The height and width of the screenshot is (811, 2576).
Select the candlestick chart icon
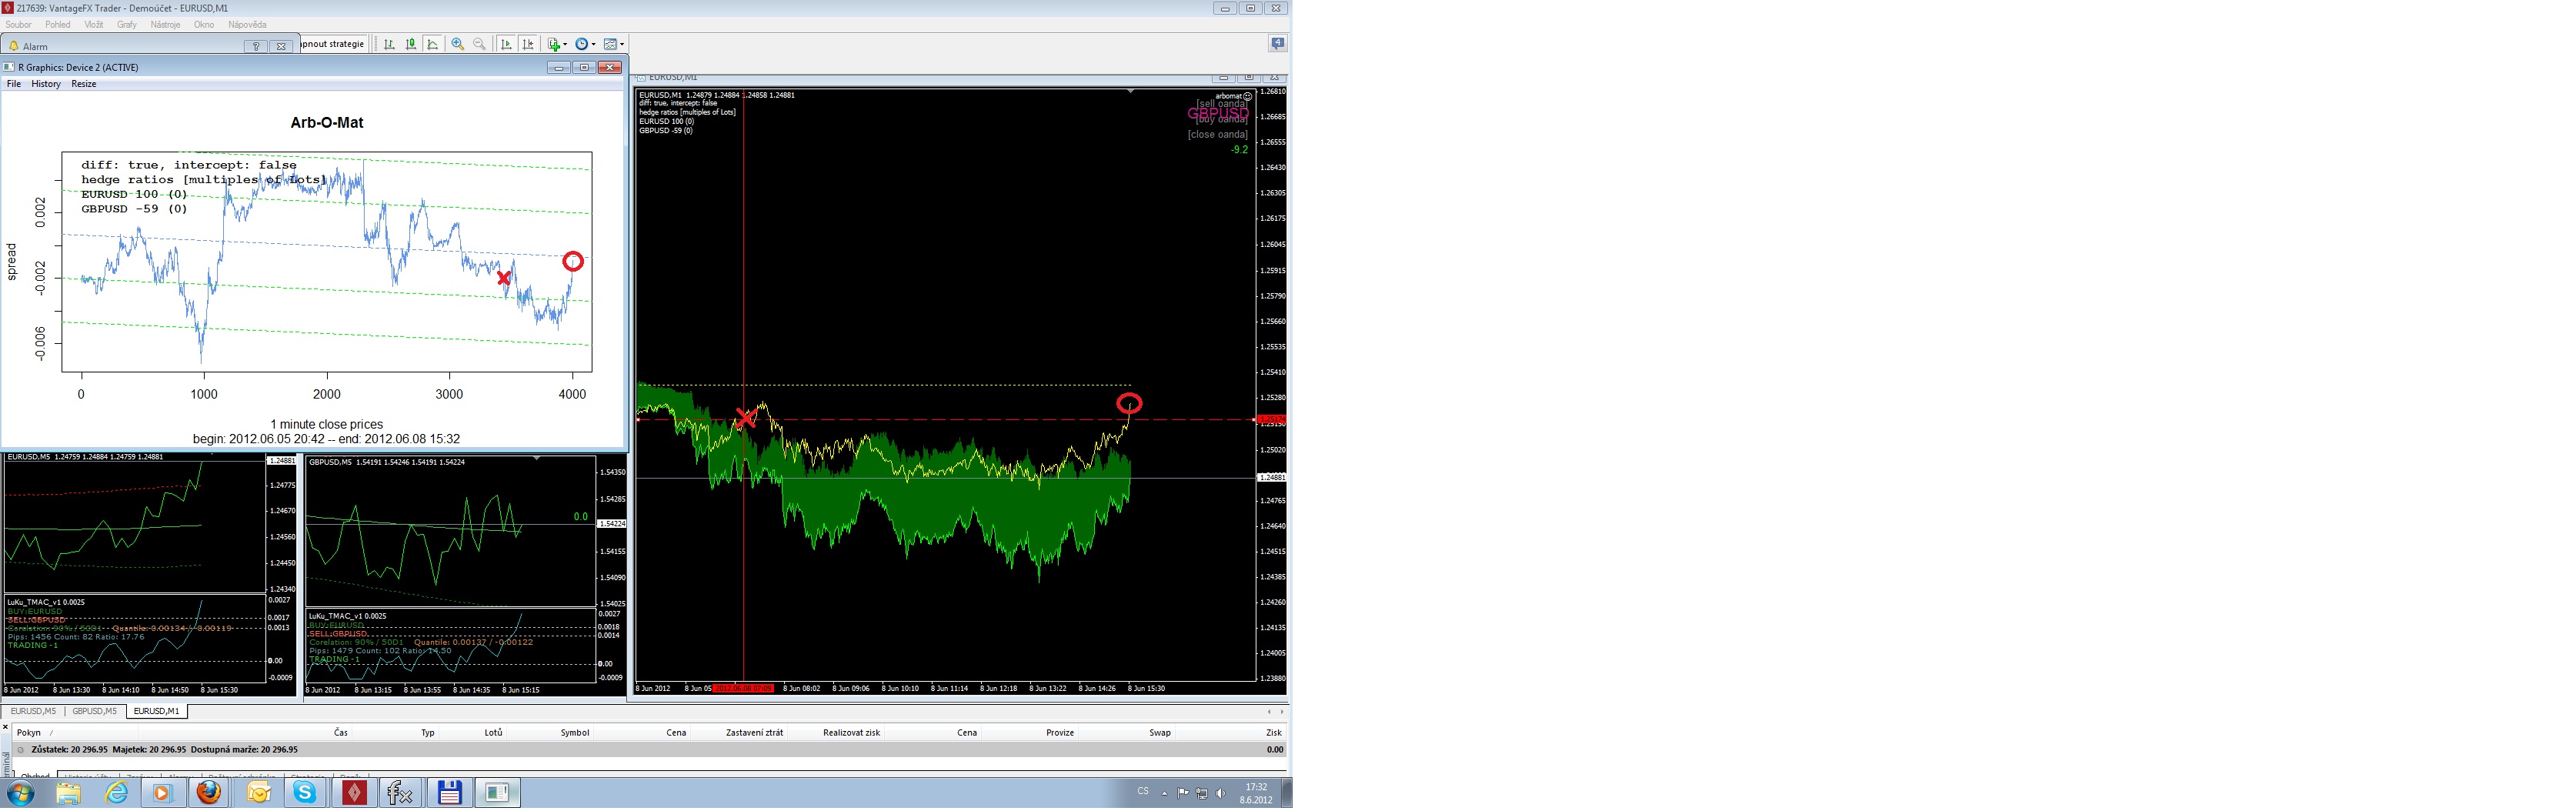click(x=411, y=44)
